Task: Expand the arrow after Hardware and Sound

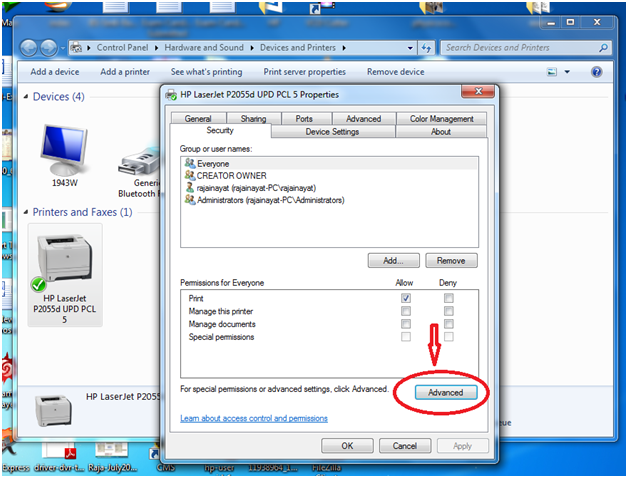Action: (252, 48)
